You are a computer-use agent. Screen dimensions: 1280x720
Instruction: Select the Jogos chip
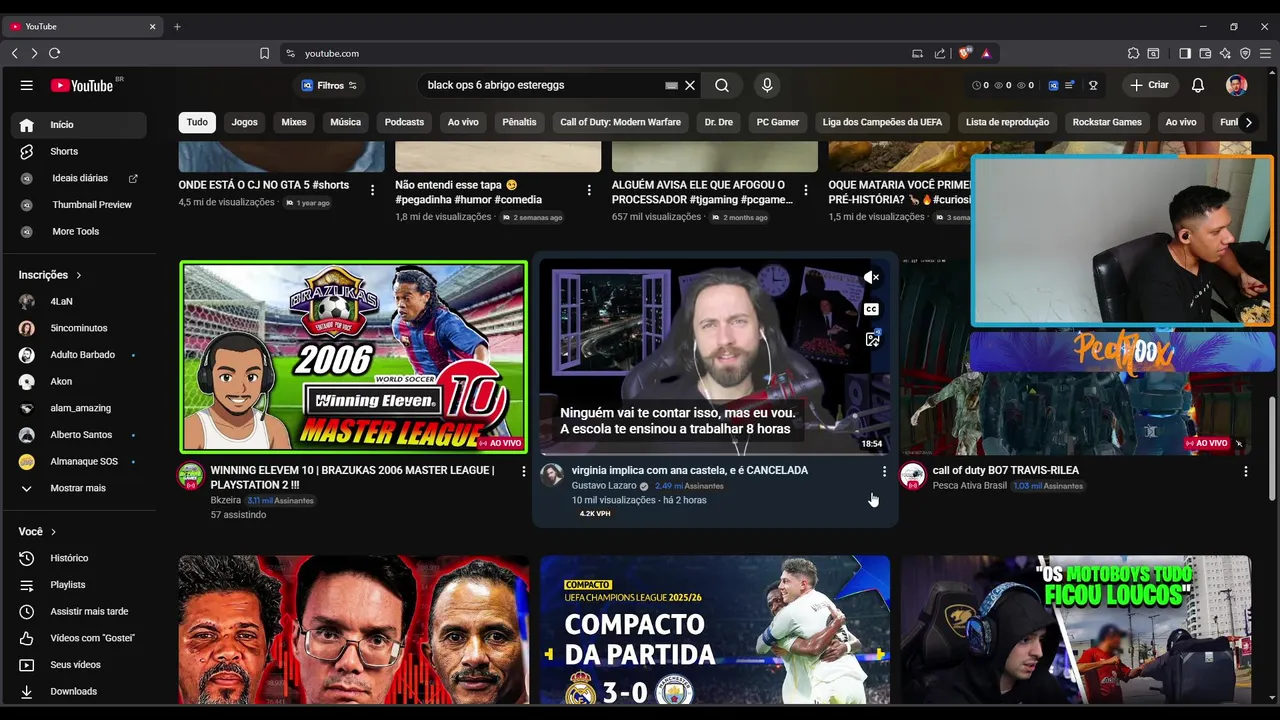point(244,122)
